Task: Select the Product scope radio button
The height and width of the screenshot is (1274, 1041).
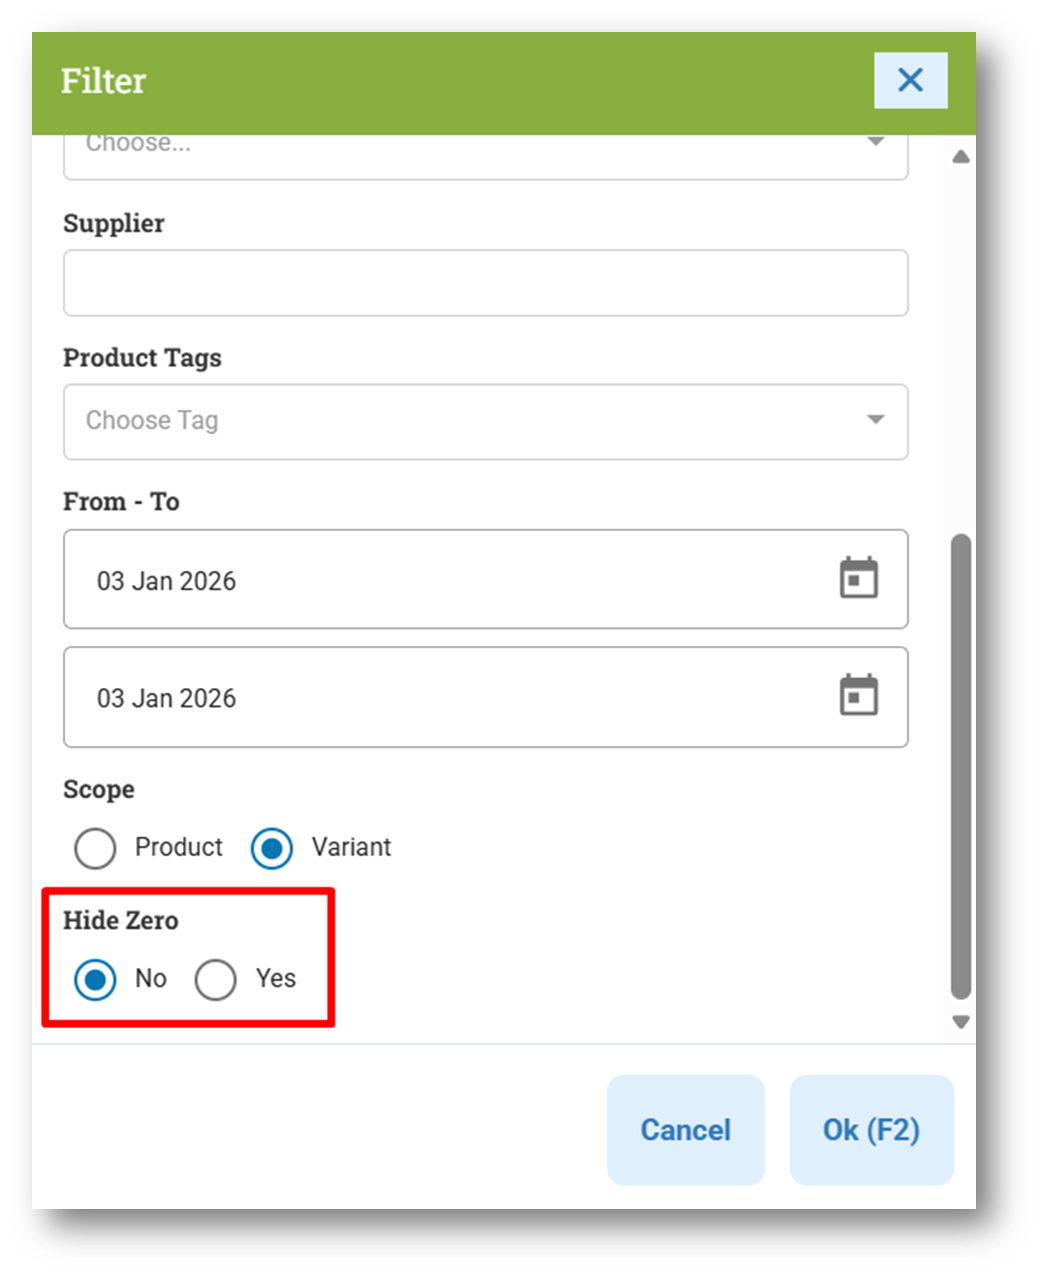Action: 96,848
